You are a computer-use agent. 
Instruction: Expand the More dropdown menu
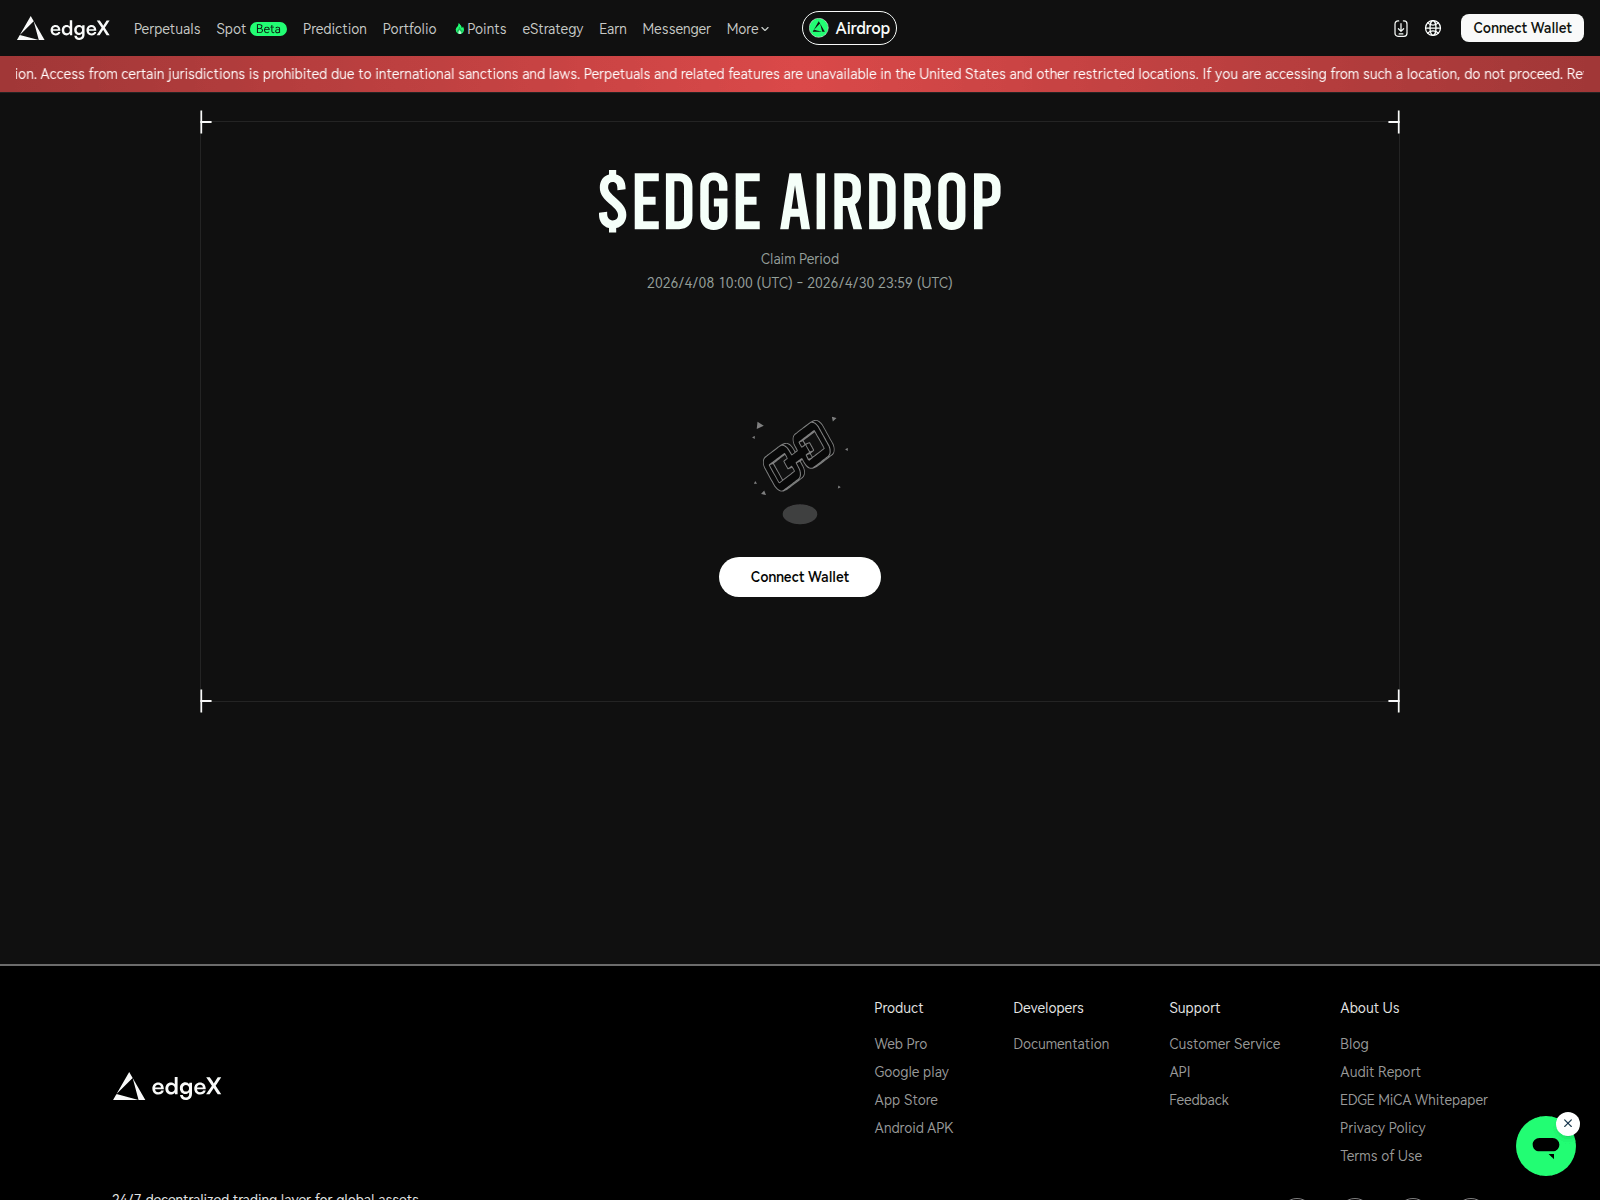coord(747,29)
